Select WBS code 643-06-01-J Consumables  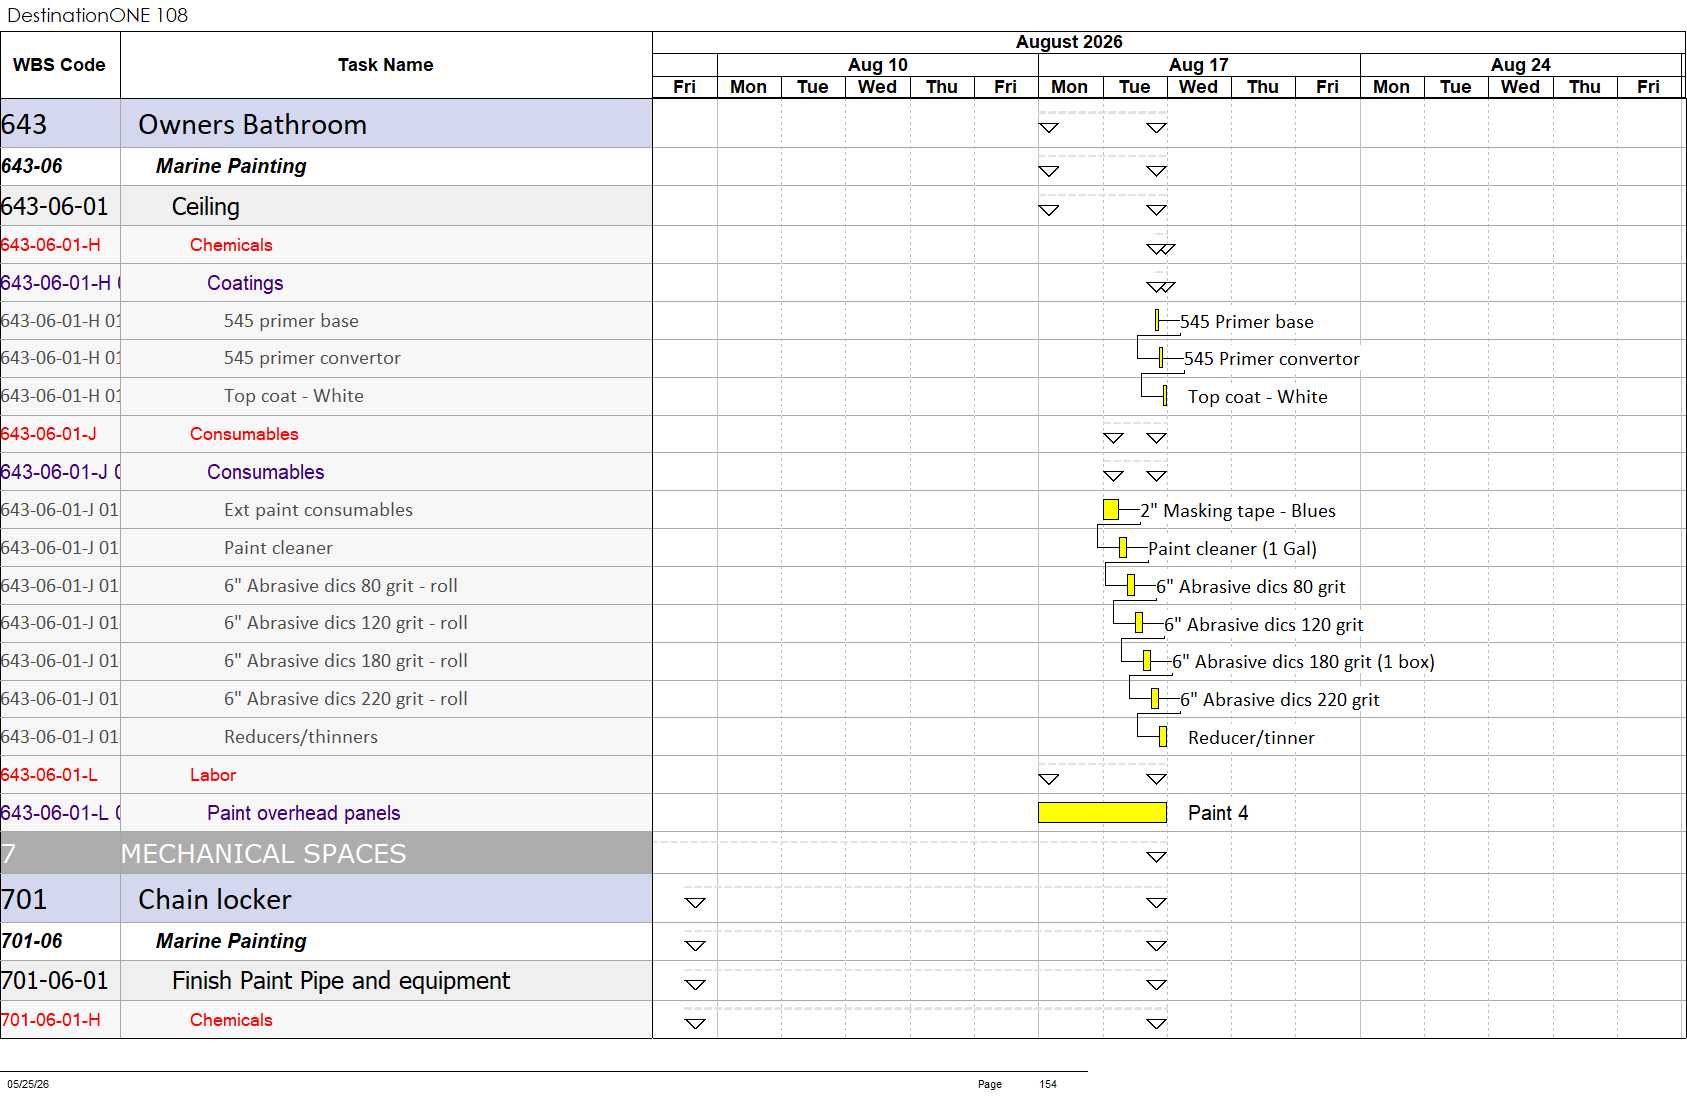[x=48, y=434]
